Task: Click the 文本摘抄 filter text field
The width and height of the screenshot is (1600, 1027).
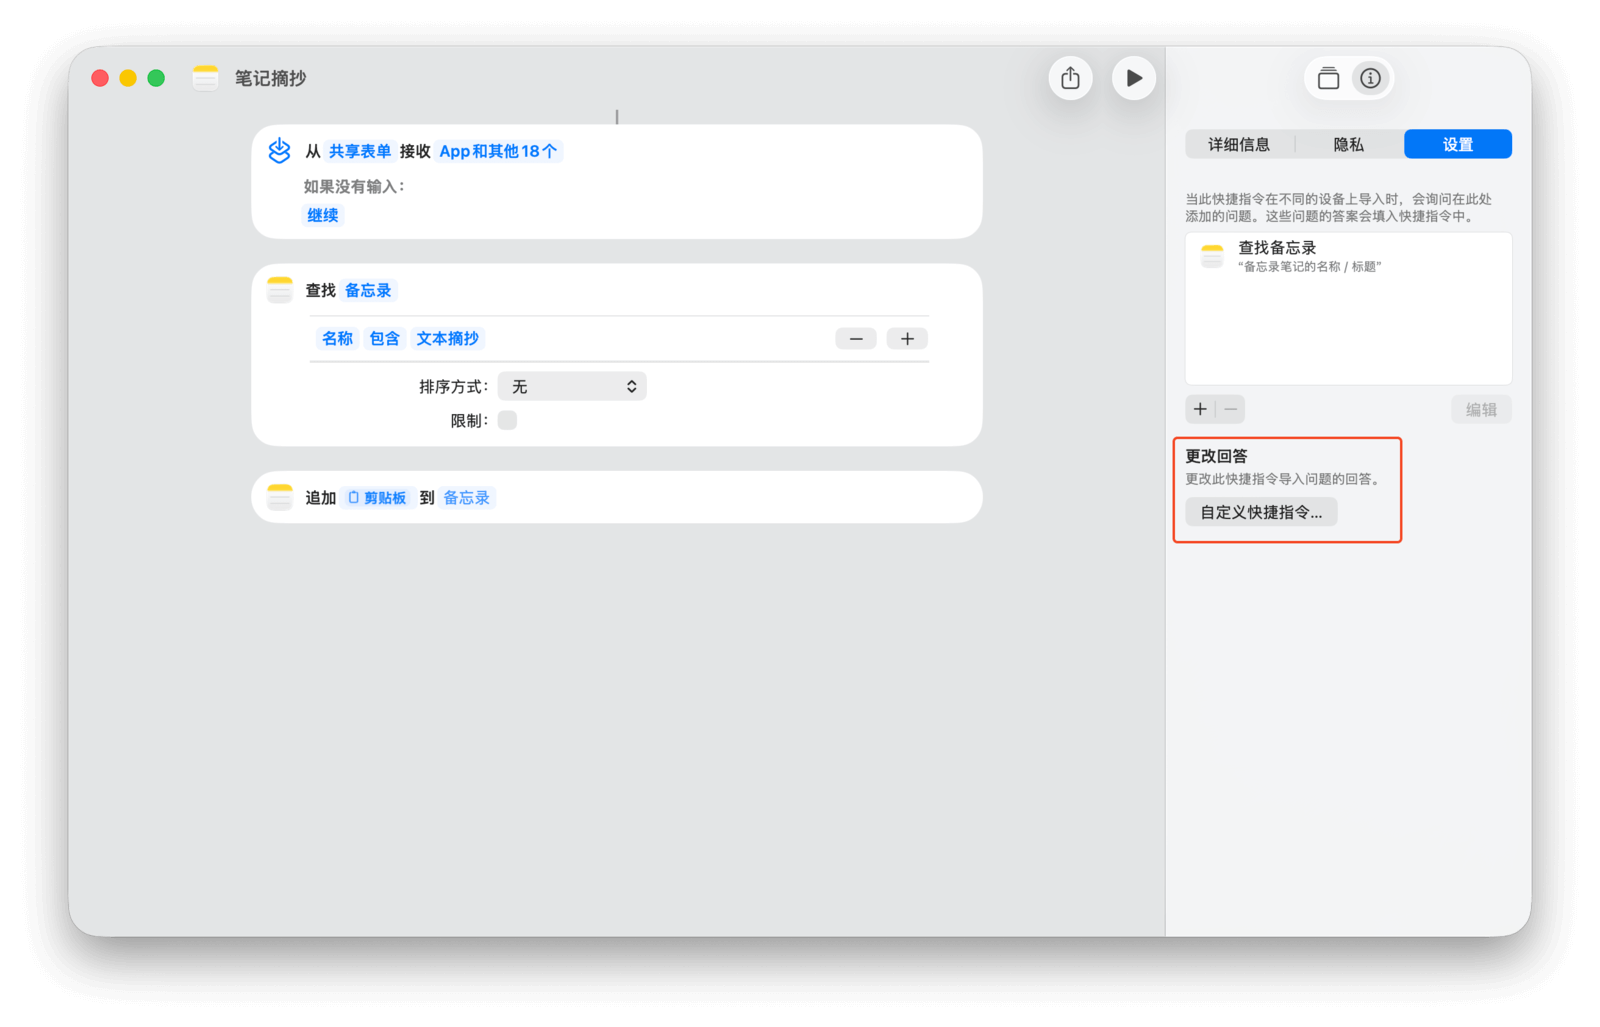Action: [447, 339]
